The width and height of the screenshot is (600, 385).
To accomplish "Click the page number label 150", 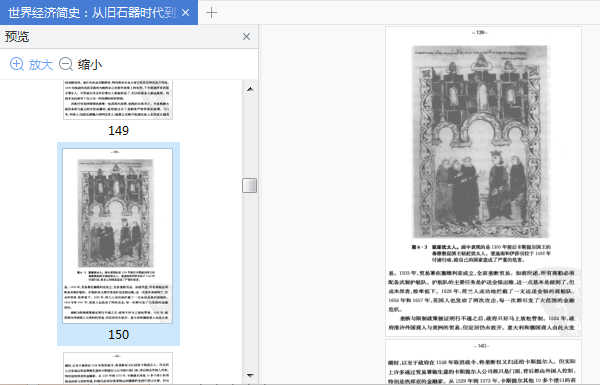I will (x=118, y=334).
